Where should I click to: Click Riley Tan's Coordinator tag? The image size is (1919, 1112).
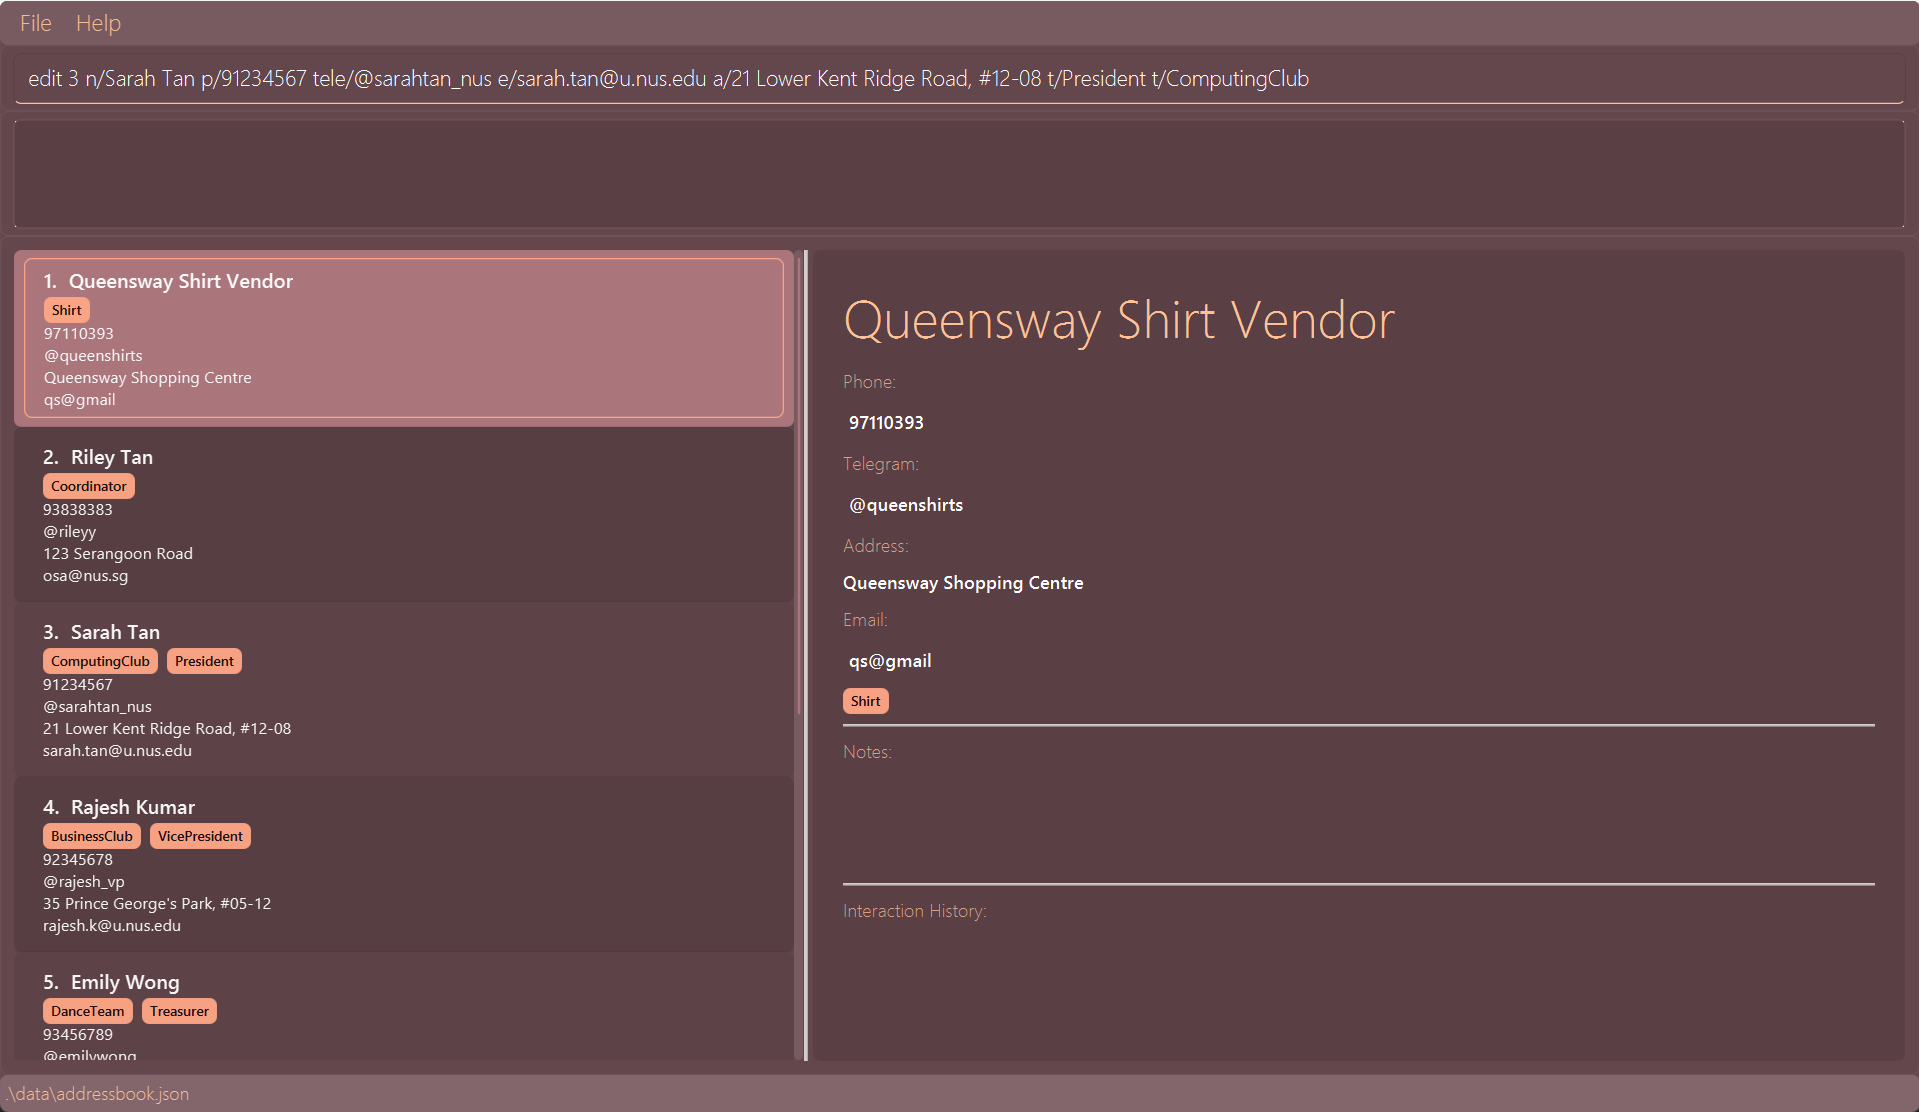coord(89,487)
